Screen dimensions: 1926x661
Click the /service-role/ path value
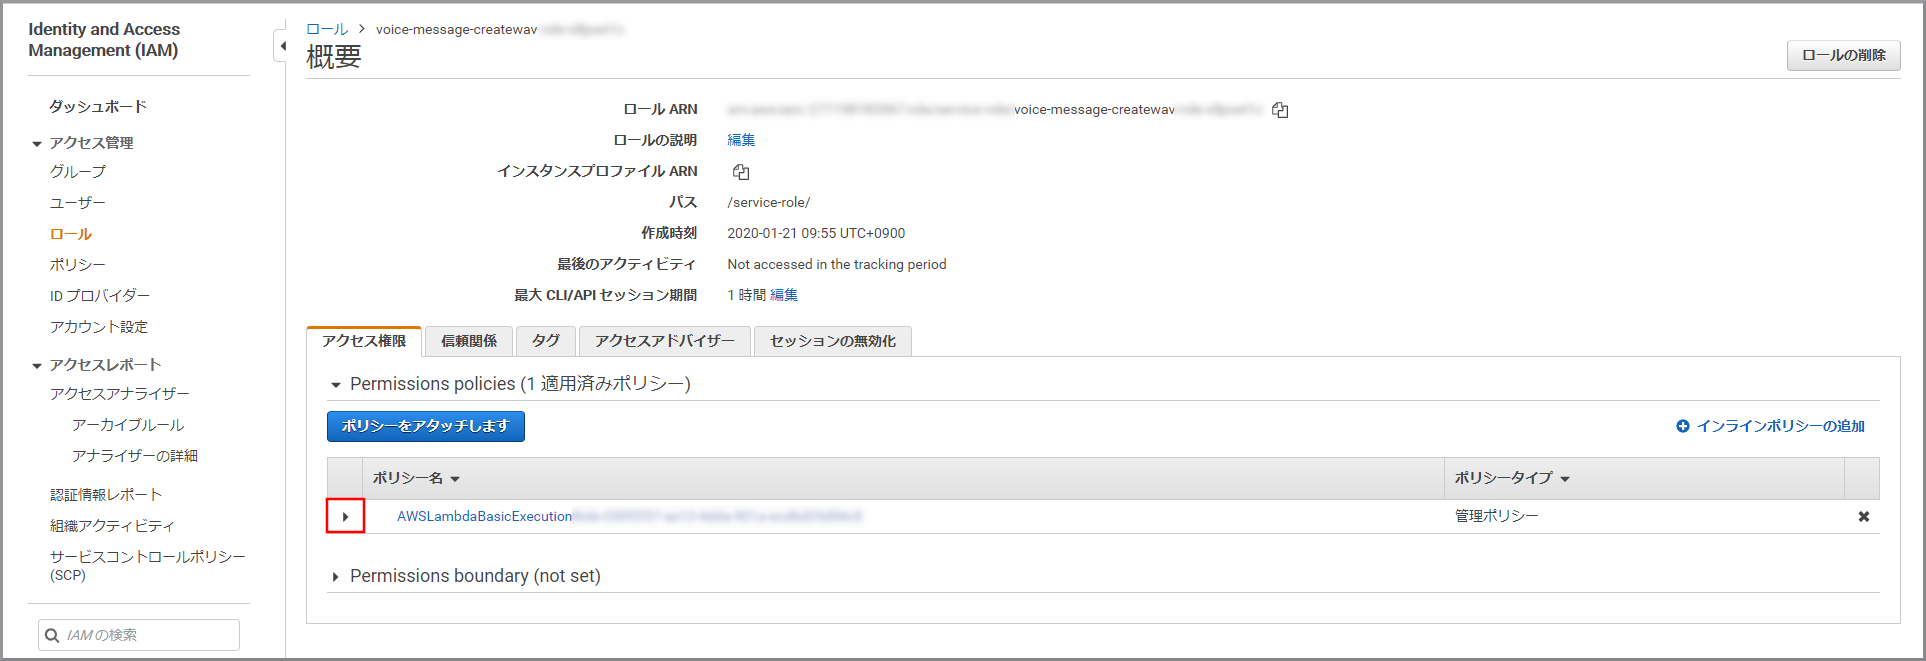point(769,203)
